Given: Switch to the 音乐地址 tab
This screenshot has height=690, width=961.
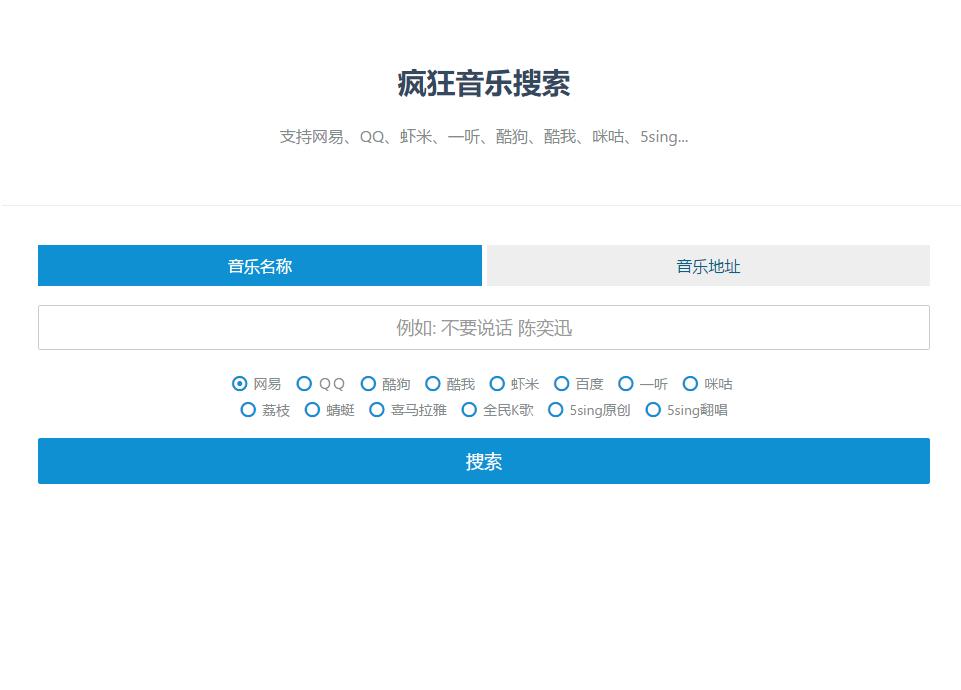Looking at the screenshot, I should (708, 266).
